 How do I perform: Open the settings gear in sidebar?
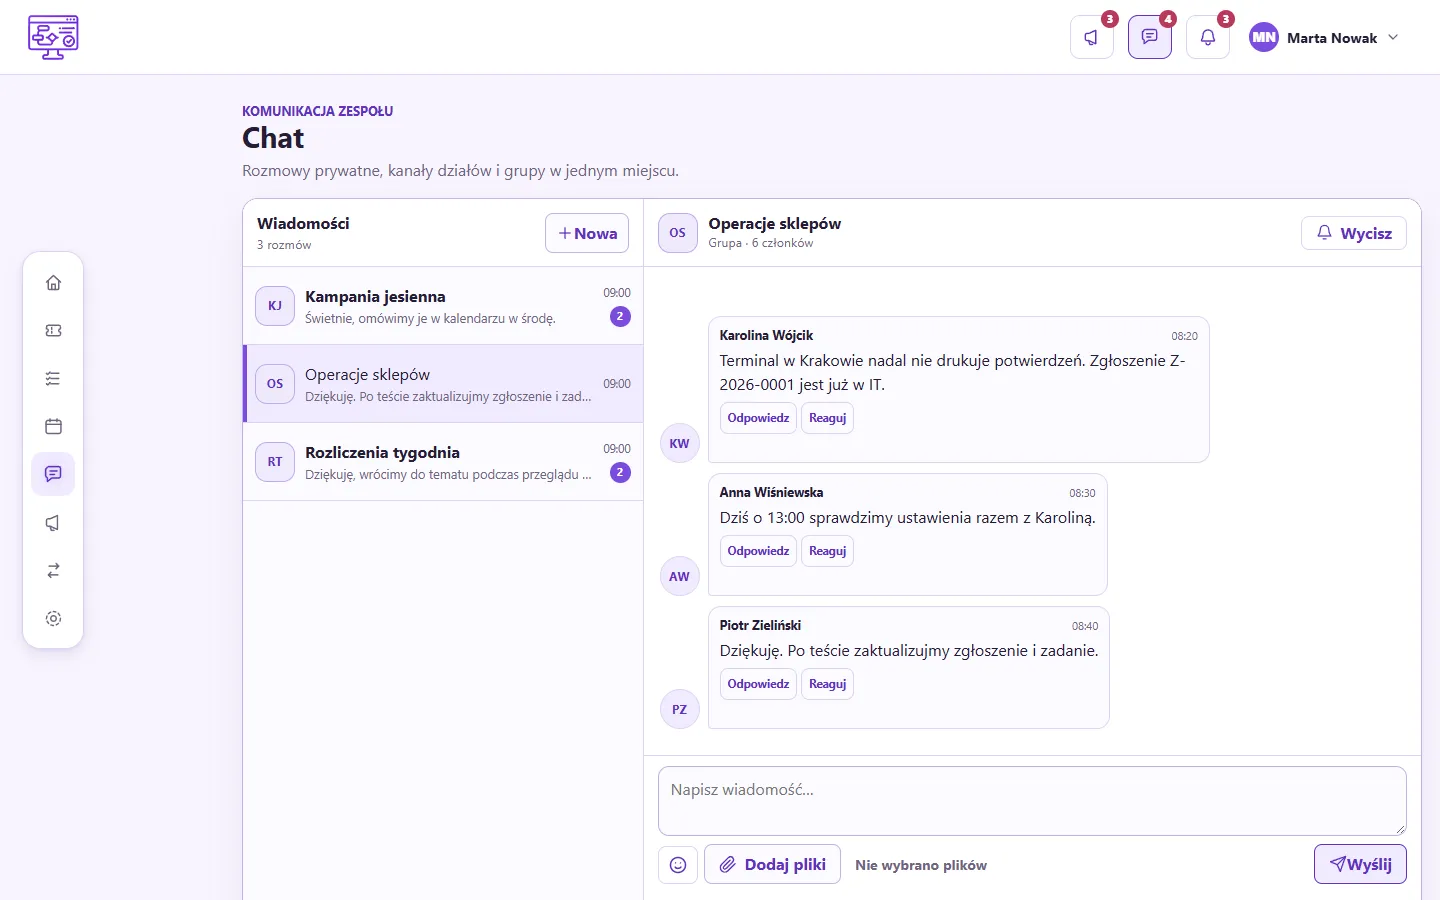(x=53, y=619)
